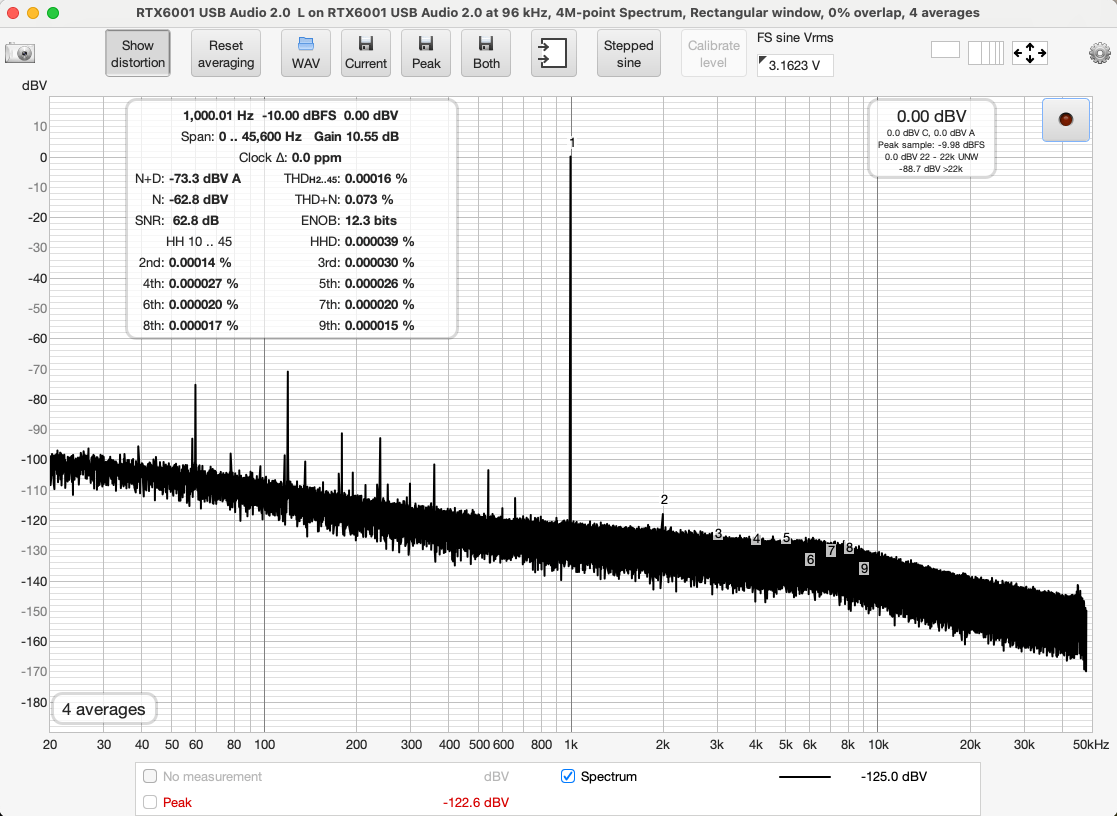Click the dBV axis unit label
Screen dimensions: 1117x816
click(x=34, y=86)
